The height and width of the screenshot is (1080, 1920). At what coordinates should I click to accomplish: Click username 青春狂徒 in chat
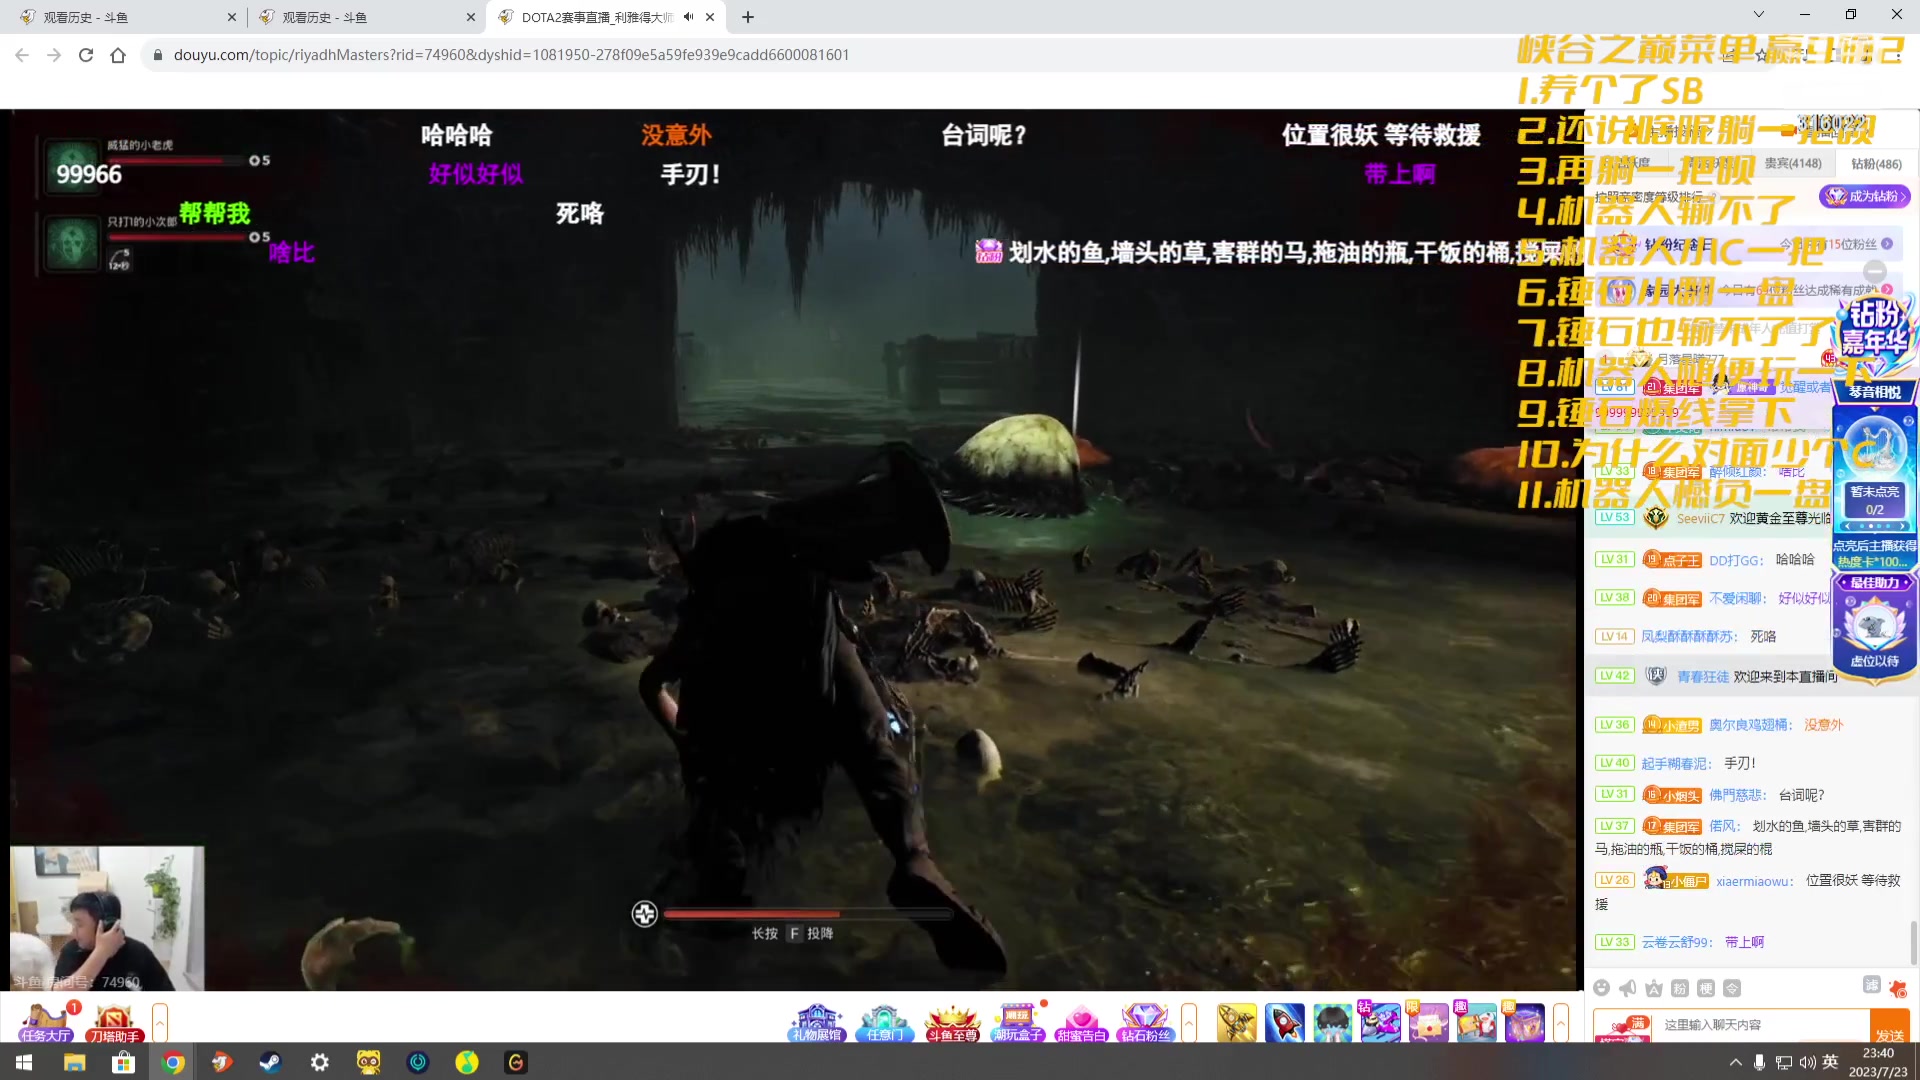coord(1703,677)
